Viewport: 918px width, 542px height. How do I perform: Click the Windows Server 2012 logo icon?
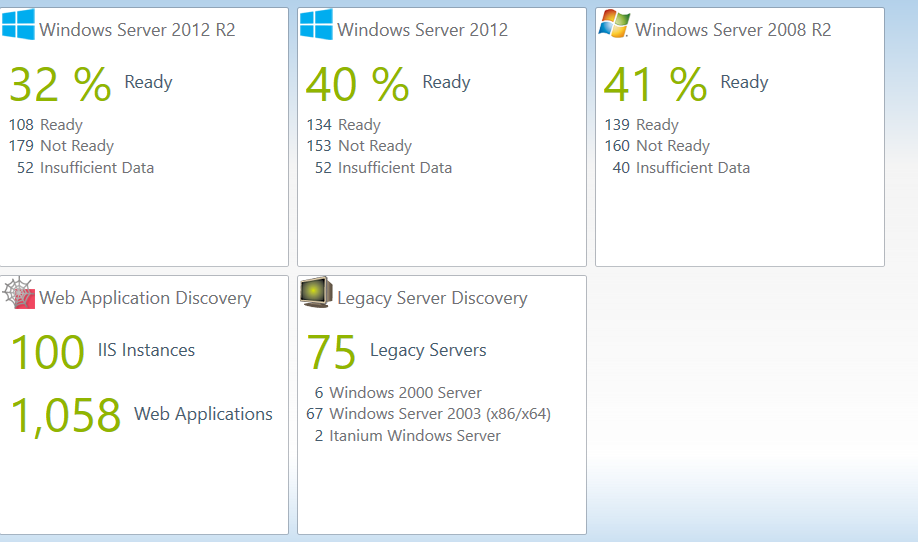(316, 25)
